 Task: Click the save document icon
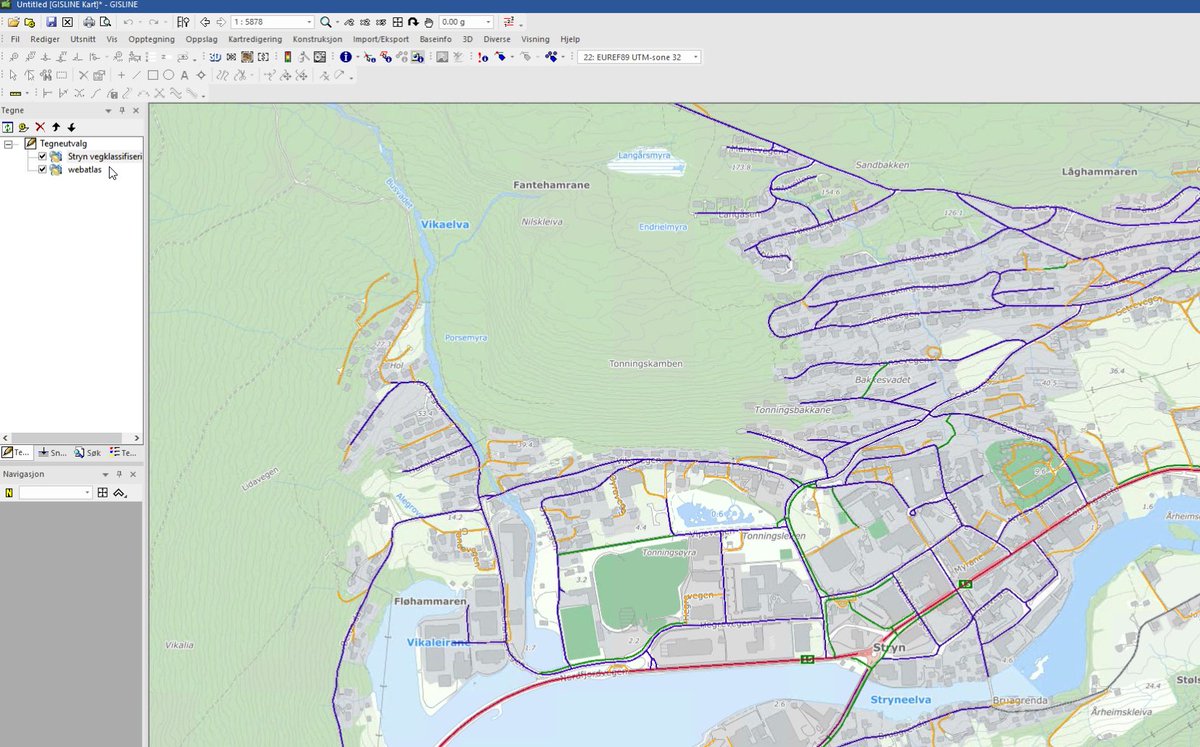52,21
